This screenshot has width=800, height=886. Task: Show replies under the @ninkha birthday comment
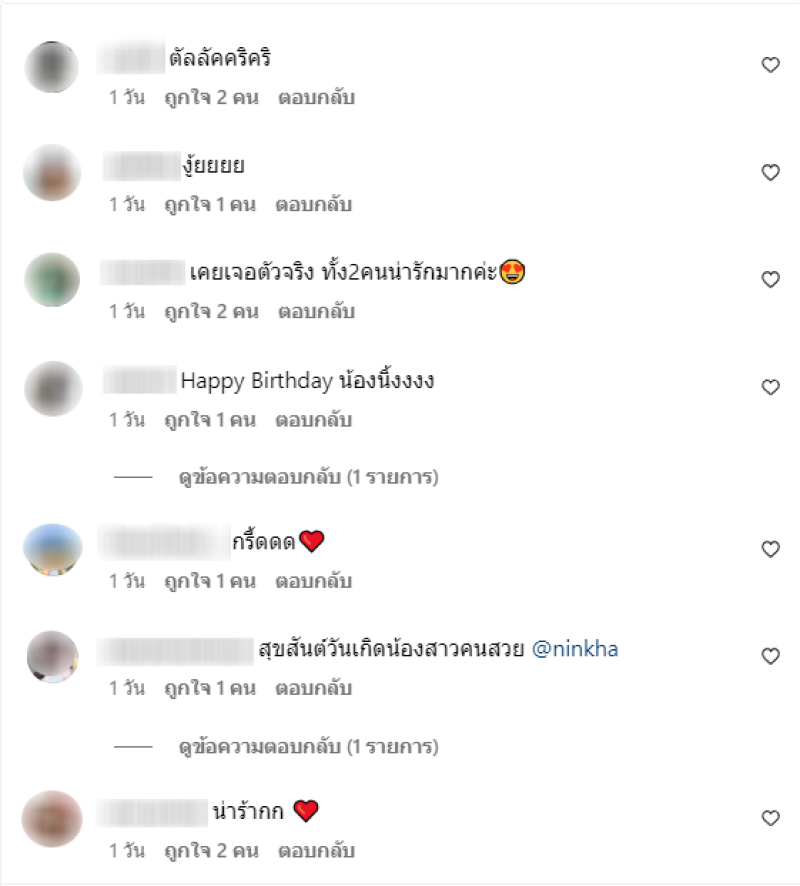[x=308, y=747]
